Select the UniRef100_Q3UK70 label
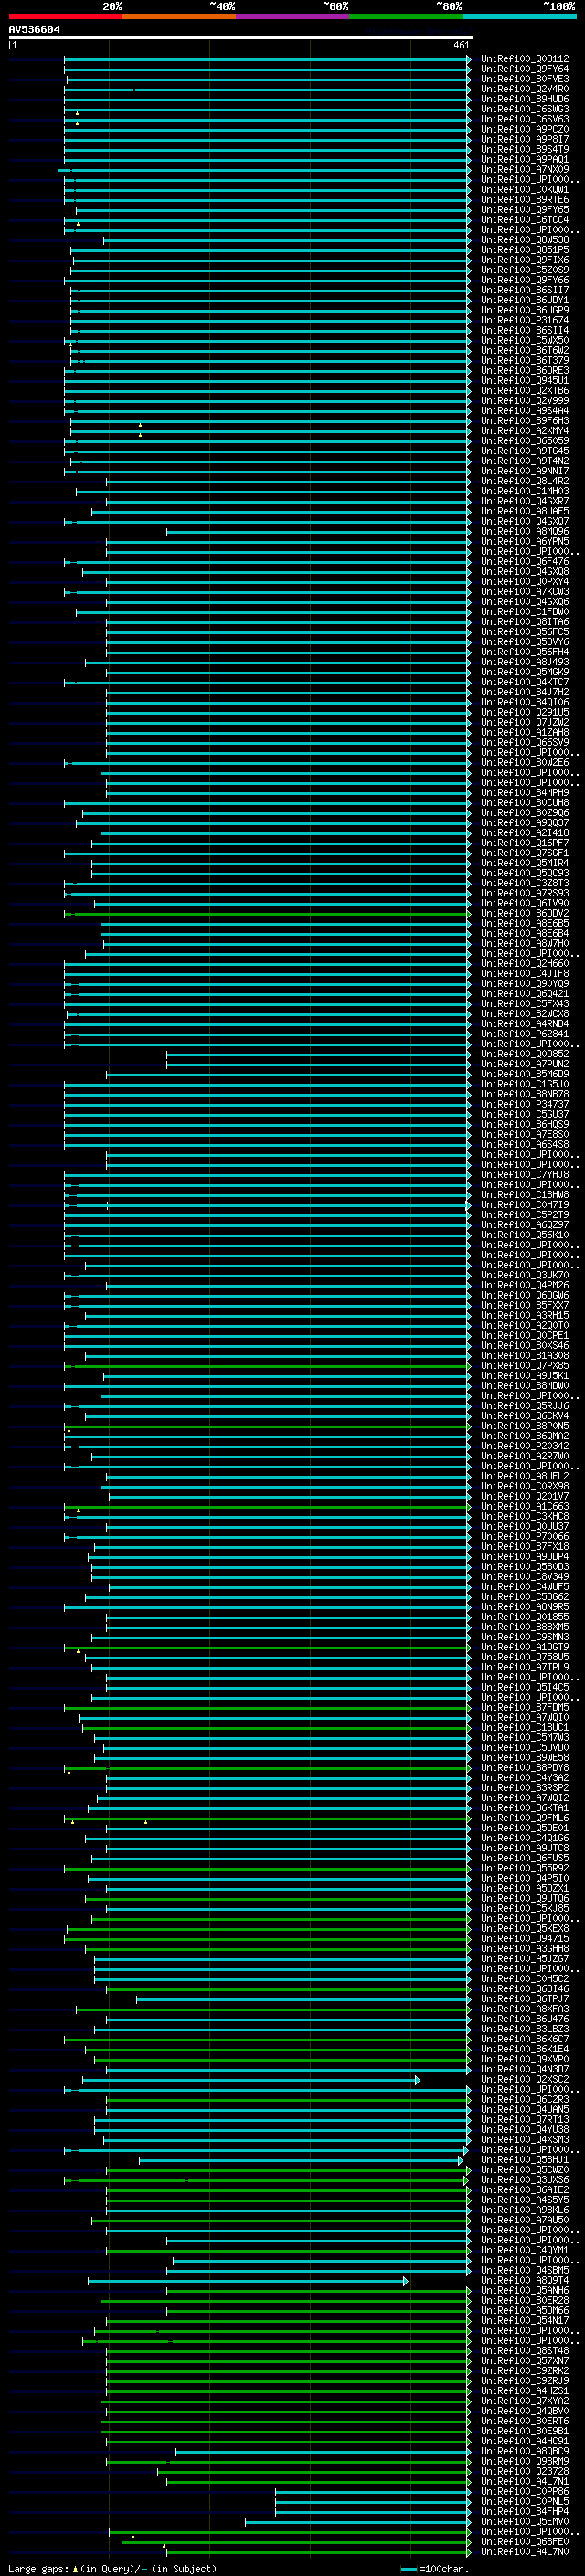This screenshot has width=585, height=2576. (x=525, y=1275)
